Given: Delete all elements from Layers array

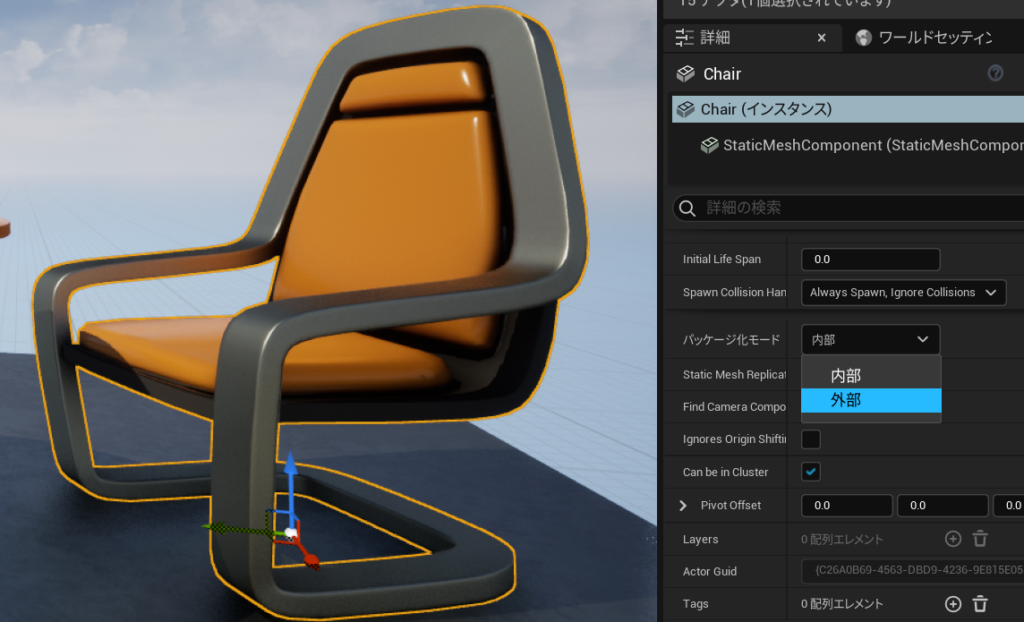Looking at the screenshot, I should tap(980, 539).
